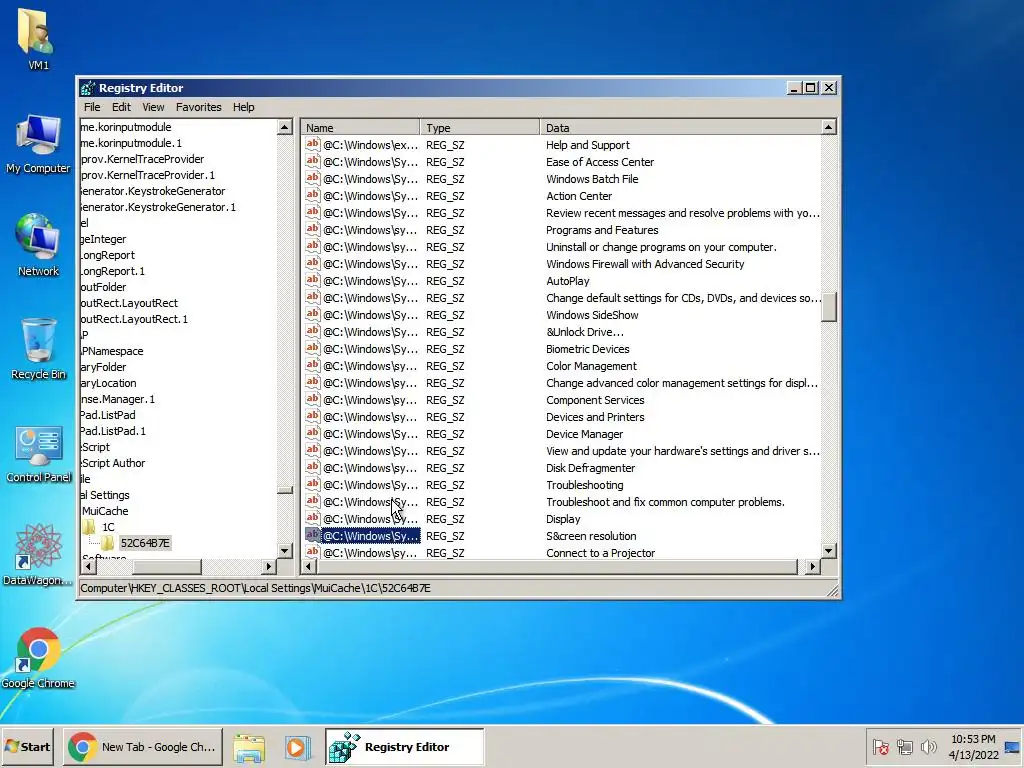Click the network tray icon
1024x768 pixels.
tap(904, 746)
